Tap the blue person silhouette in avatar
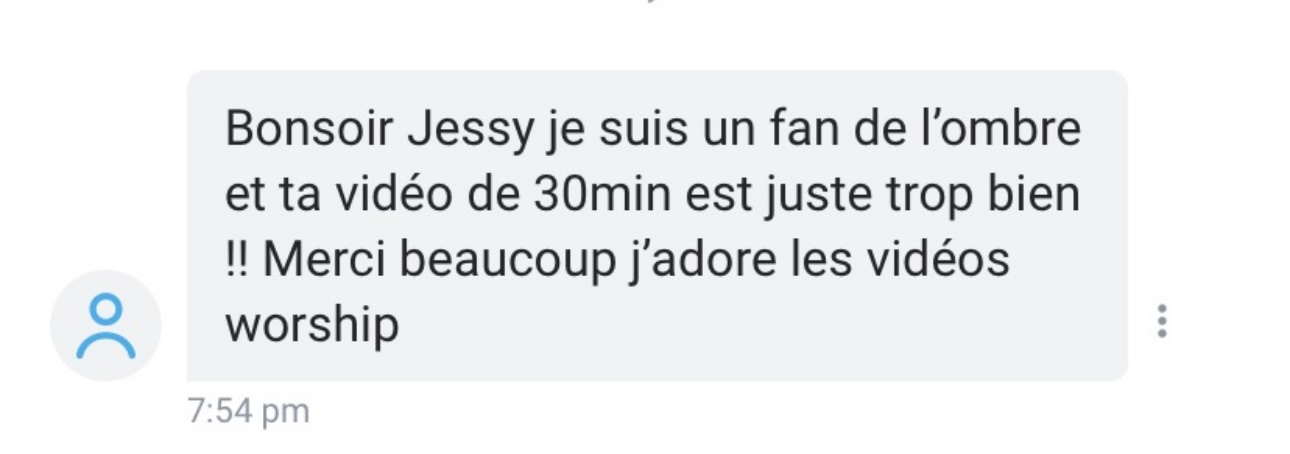Viewport: 1290px width, 454px height. pyautogui.click(x=106, y=326)
